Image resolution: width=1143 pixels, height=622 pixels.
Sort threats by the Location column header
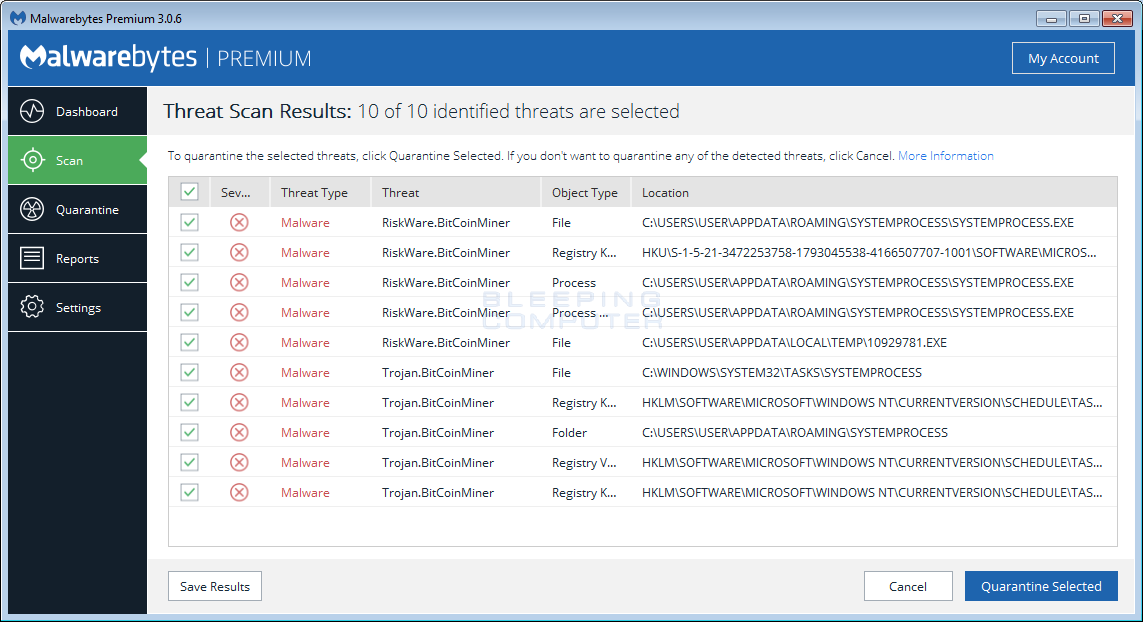tap(668, 192)
